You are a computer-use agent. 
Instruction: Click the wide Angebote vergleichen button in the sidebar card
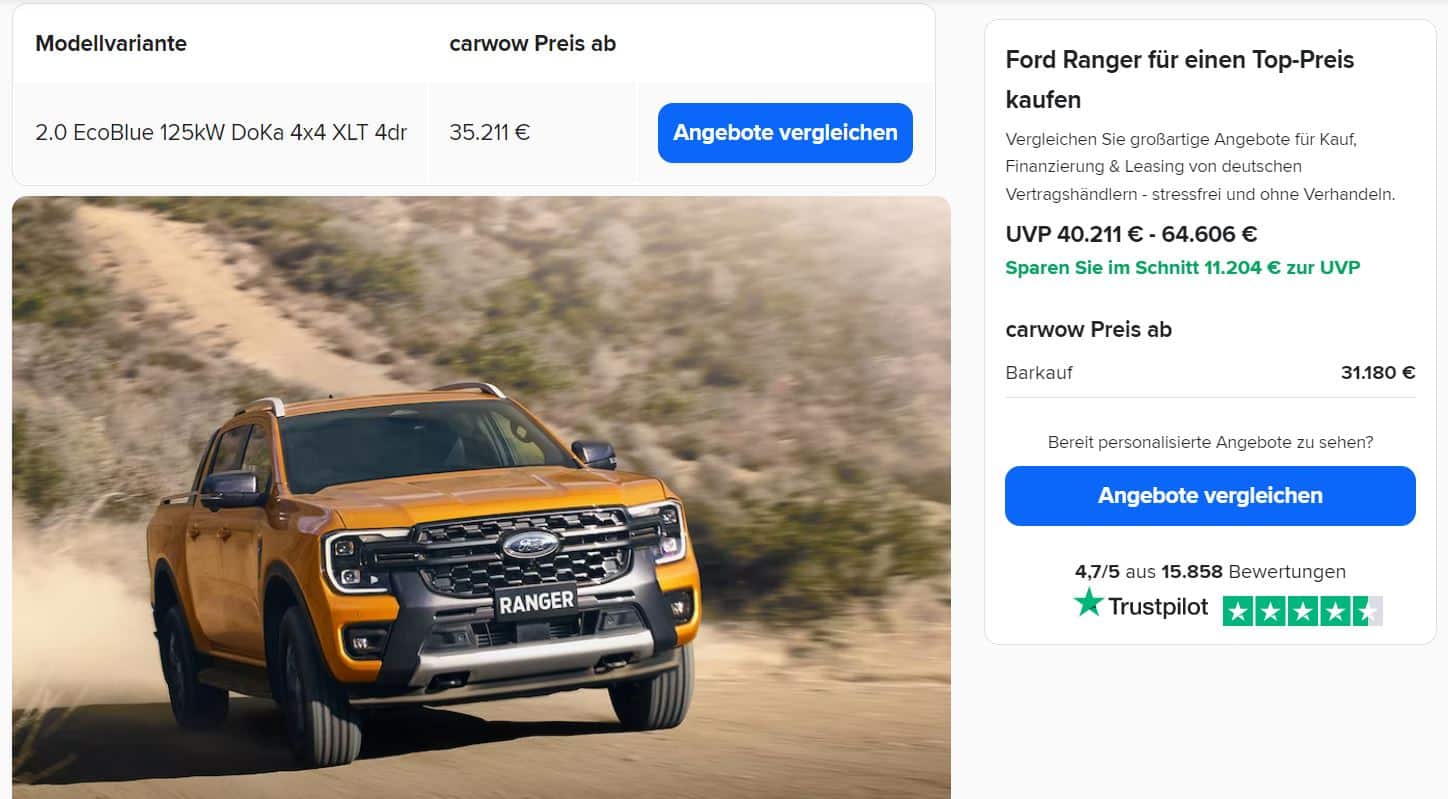1210,496
